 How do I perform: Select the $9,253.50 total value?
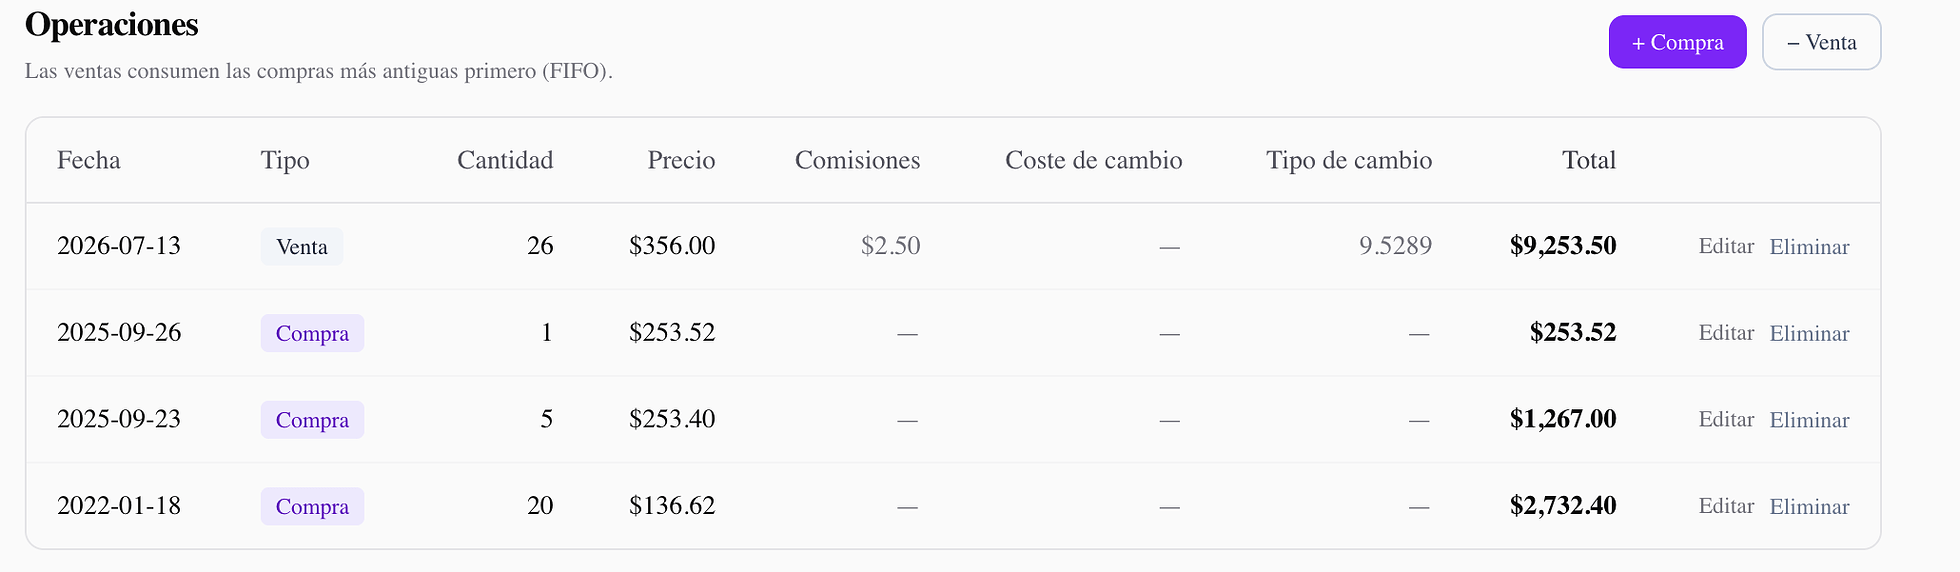click(x=1563, y=246)
